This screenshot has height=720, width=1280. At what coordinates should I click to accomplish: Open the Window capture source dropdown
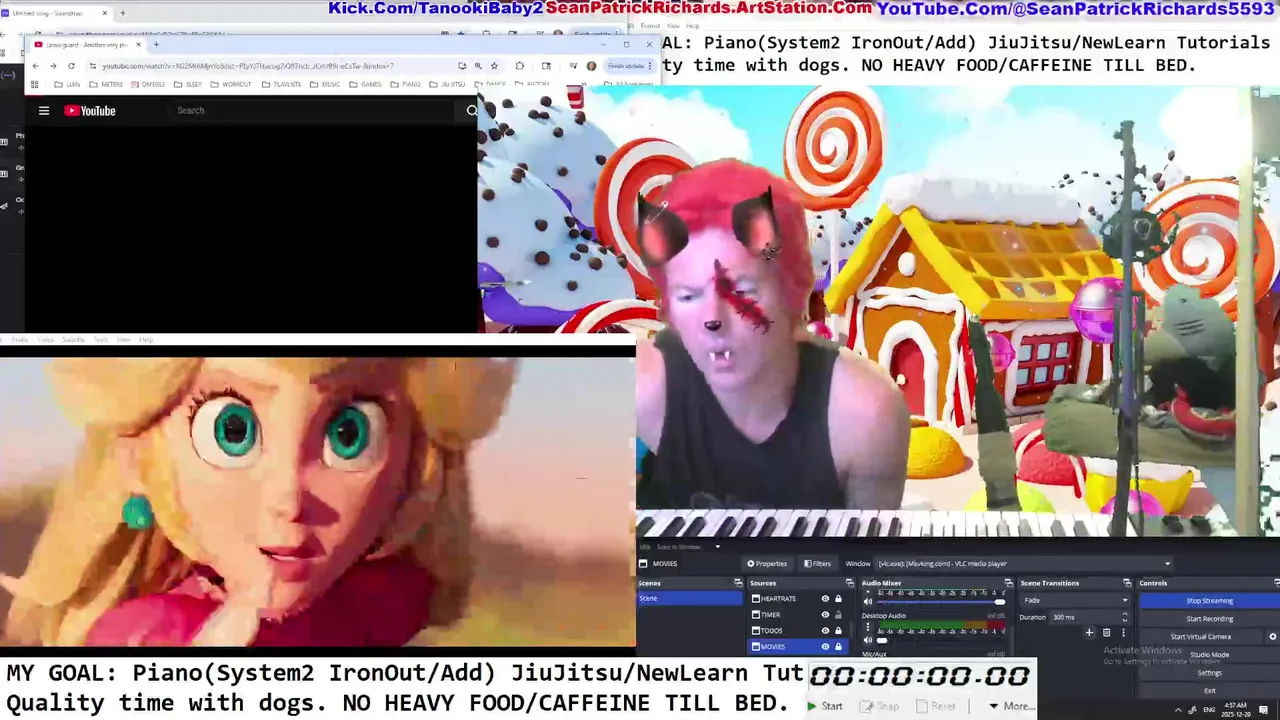1023,564
